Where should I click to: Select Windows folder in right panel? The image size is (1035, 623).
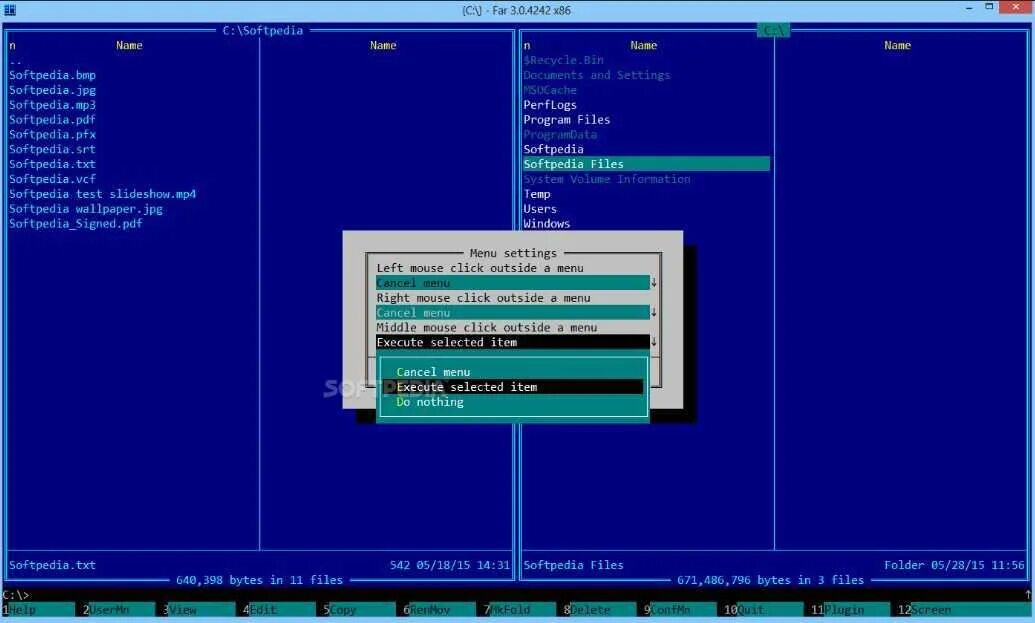[547, 224]
